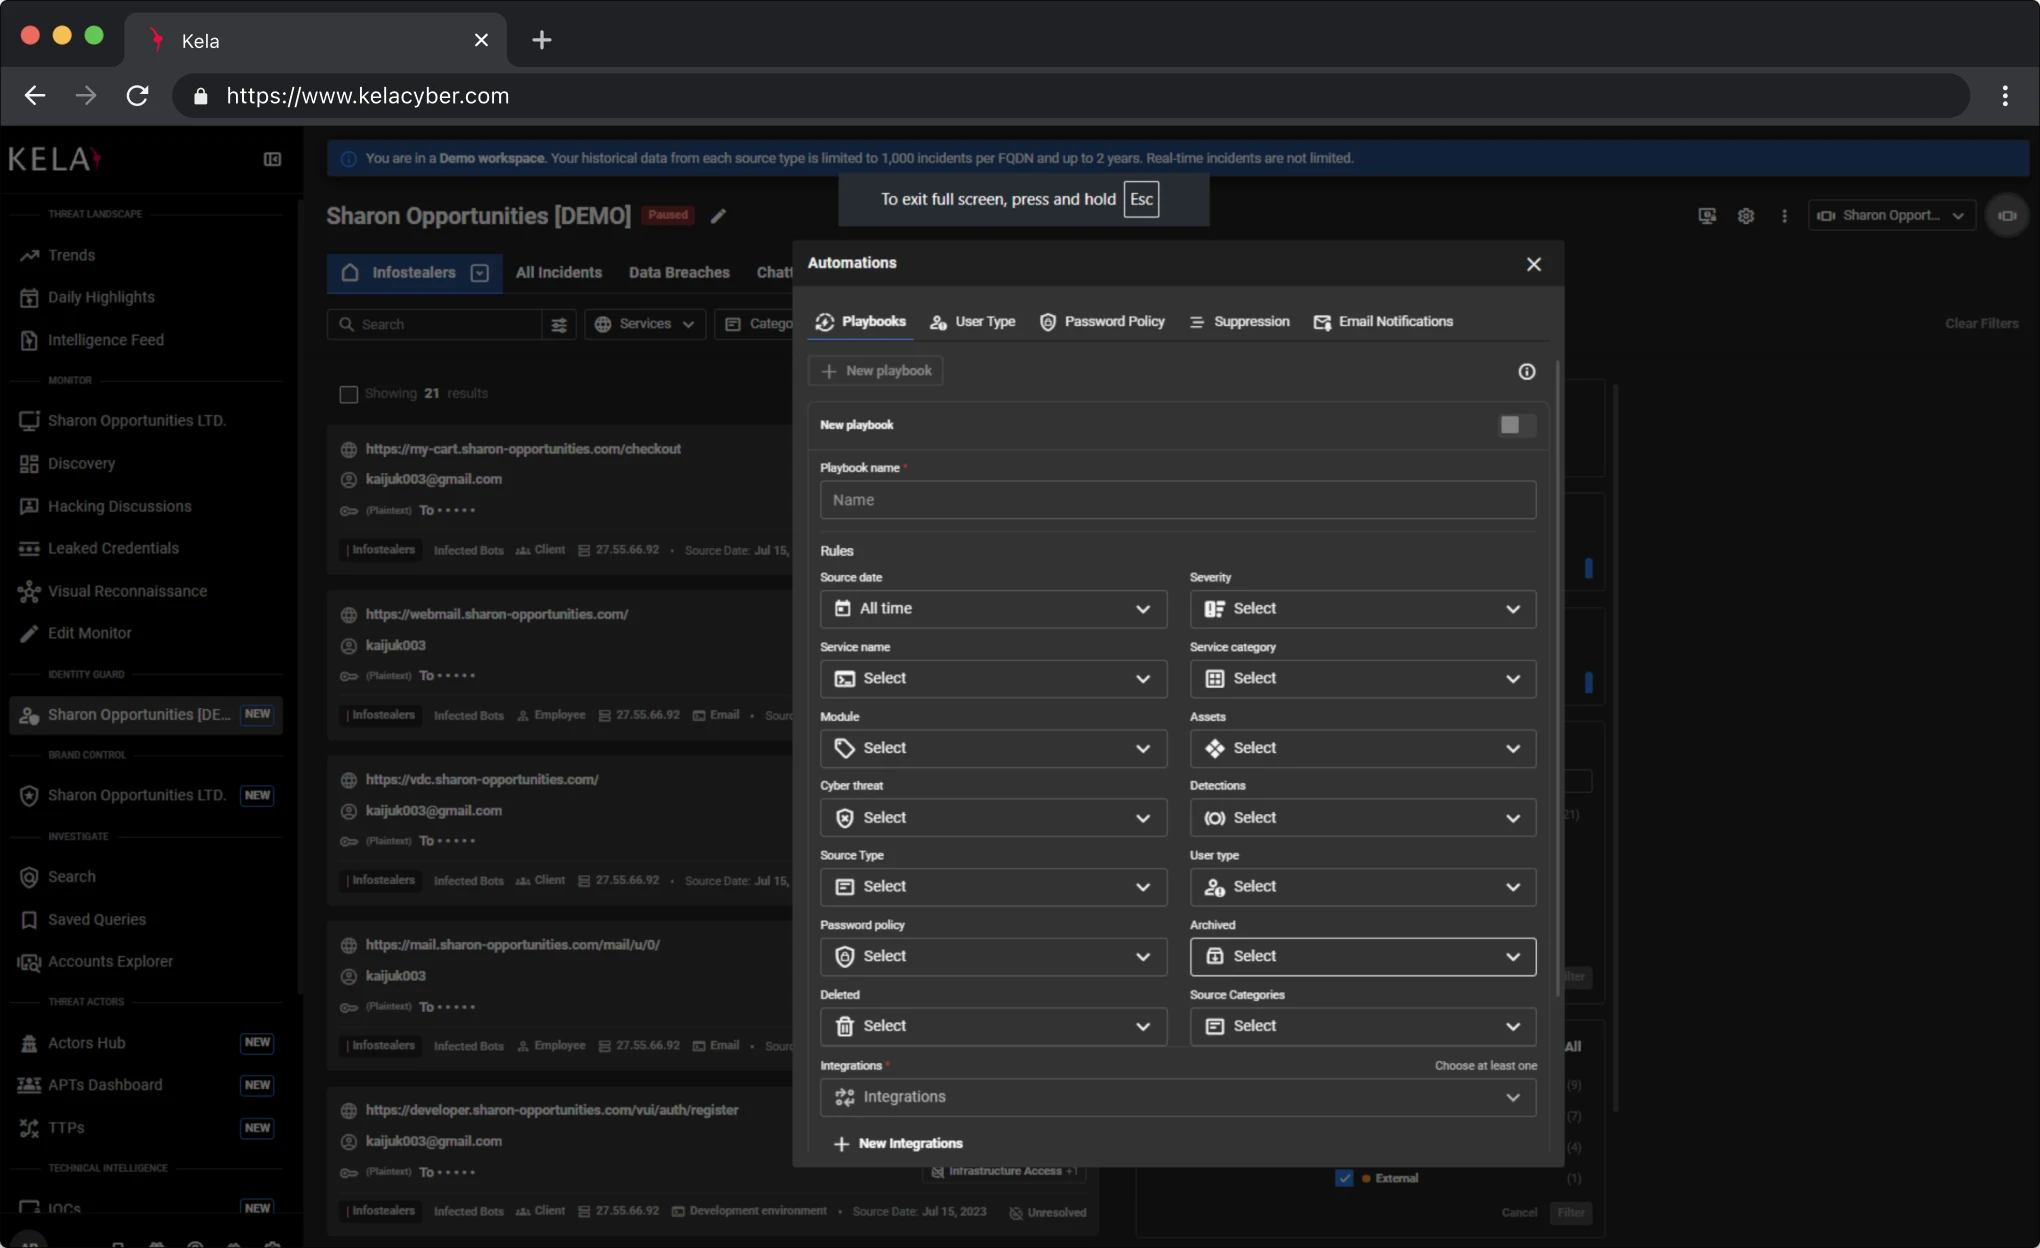The image size is (2040, 1248).
Task: Open a new browser tab
Action: tap(541, 40)
